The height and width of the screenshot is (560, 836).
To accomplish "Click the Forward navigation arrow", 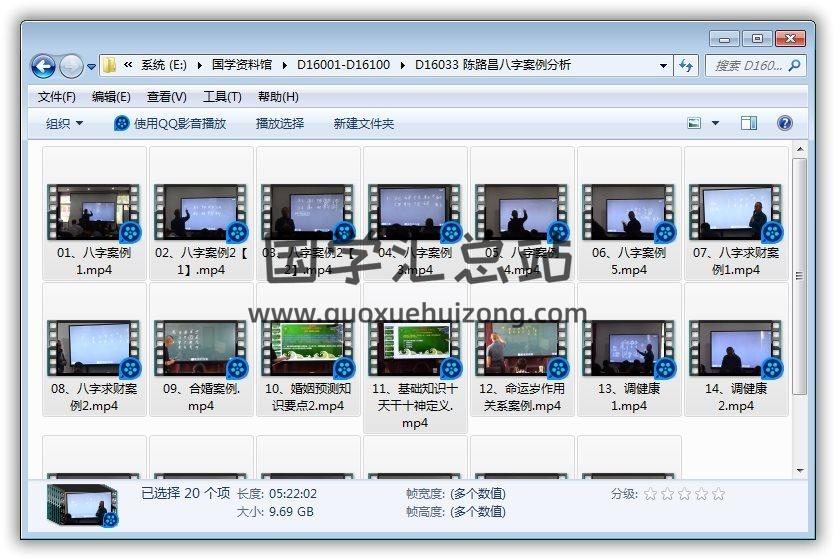I will tap(71, 66).
